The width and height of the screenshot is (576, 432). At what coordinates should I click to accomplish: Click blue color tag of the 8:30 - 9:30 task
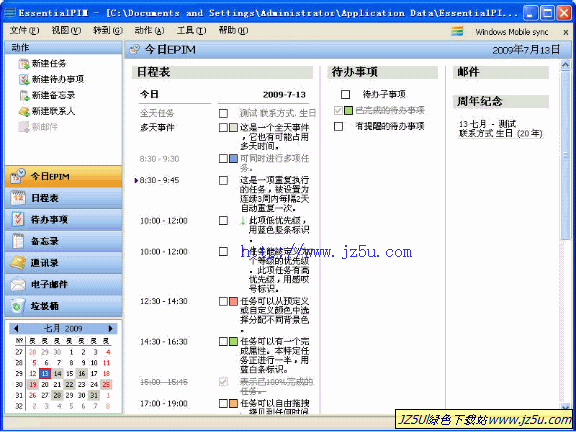233,159
